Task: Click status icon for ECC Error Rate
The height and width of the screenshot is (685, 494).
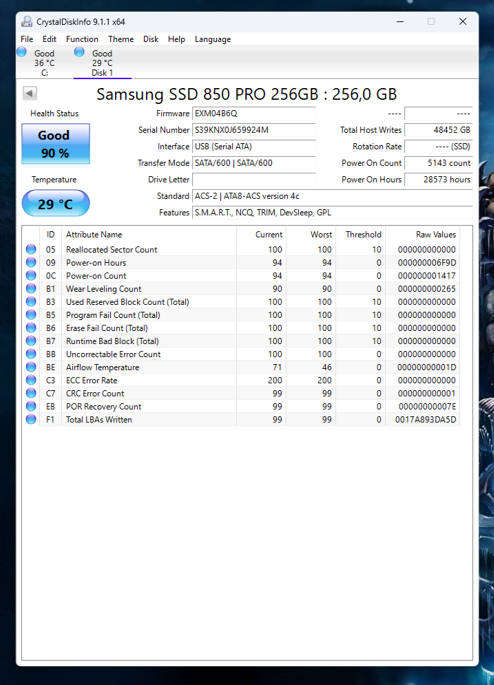Action: (31, 380)
